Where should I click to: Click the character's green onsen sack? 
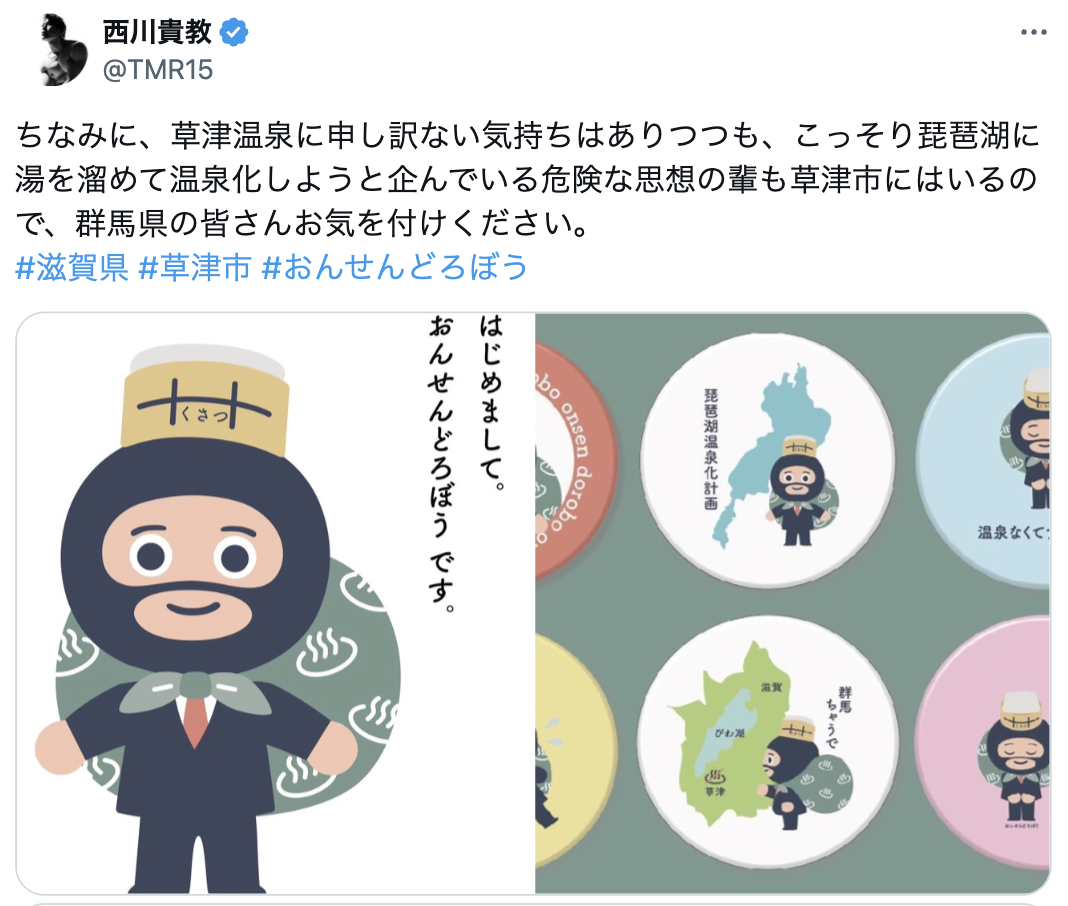(x=228, y=681)
